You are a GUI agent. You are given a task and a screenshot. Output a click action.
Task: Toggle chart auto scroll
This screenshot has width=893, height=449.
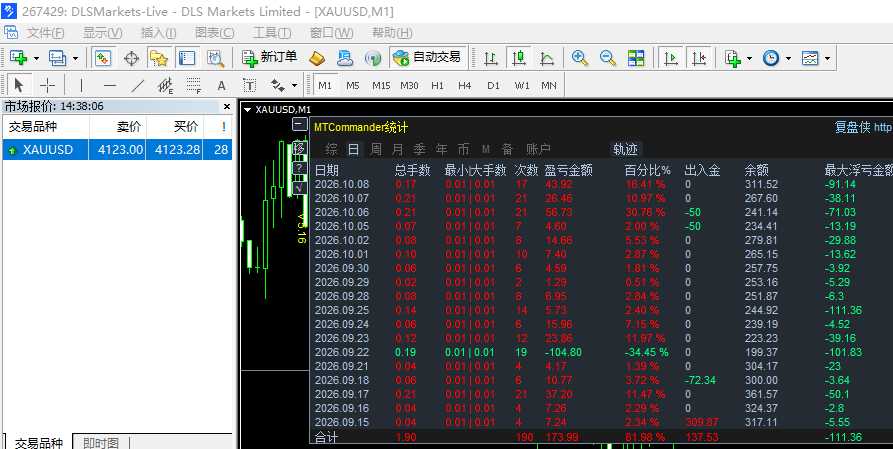671,58
